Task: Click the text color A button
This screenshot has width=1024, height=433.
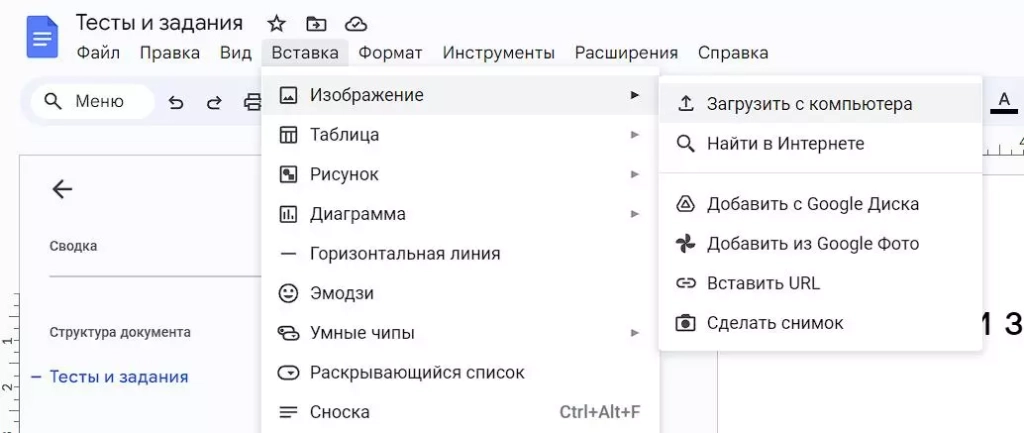Action: (x=1004, y=102)
